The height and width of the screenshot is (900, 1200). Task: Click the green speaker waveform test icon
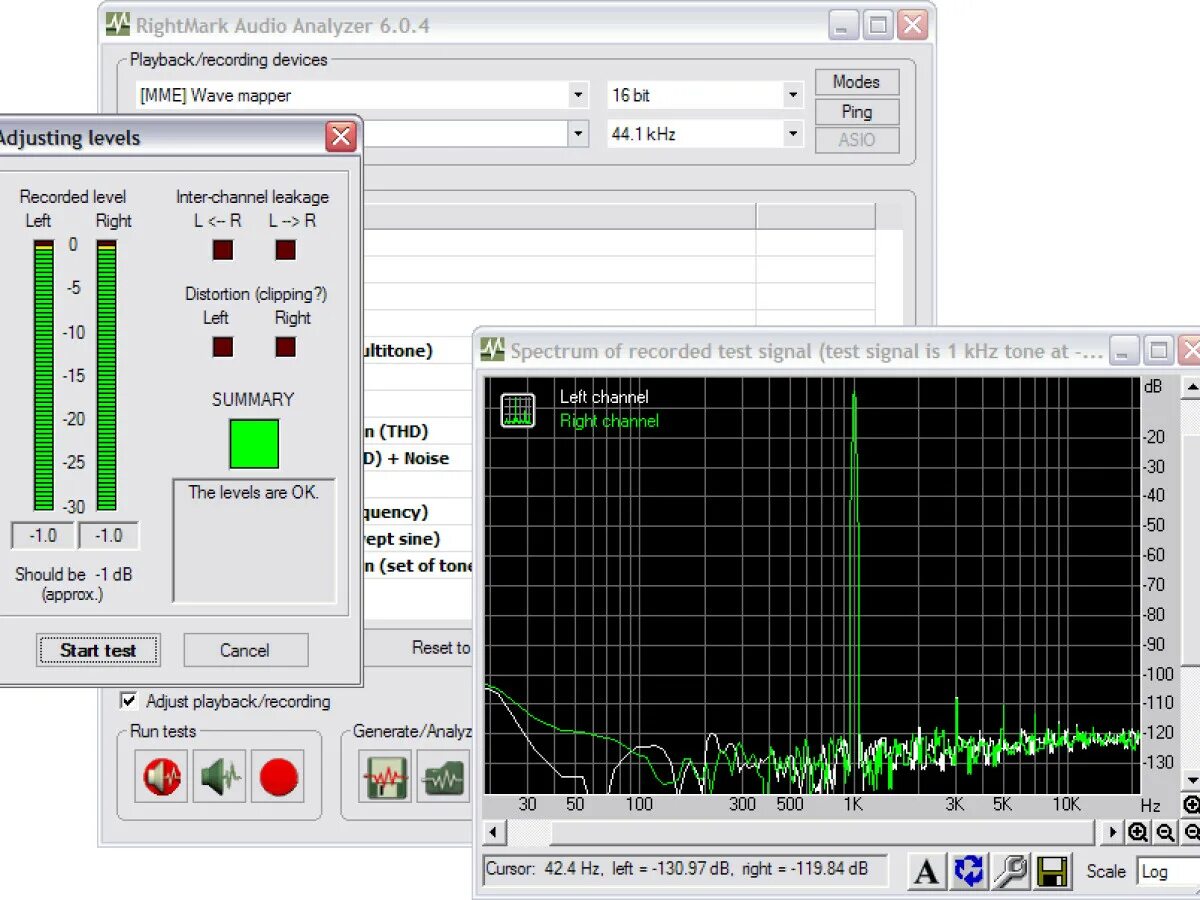220,776
